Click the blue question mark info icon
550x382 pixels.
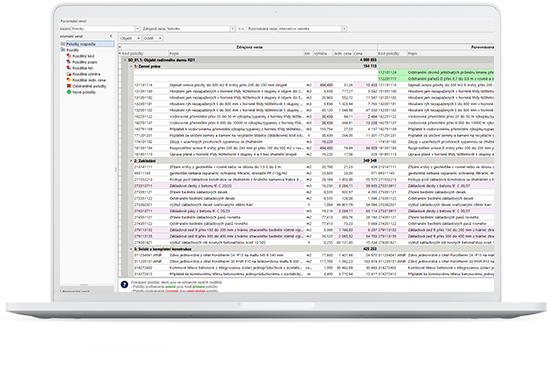[x=124, y=284]
